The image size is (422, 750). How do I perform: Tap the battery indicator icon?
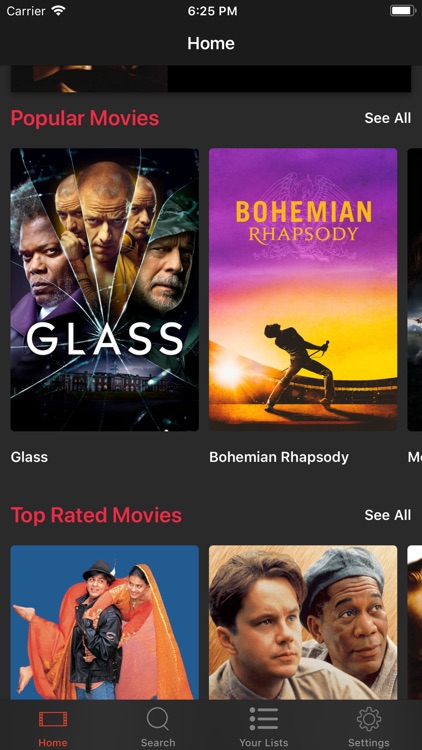click(402, 11)
